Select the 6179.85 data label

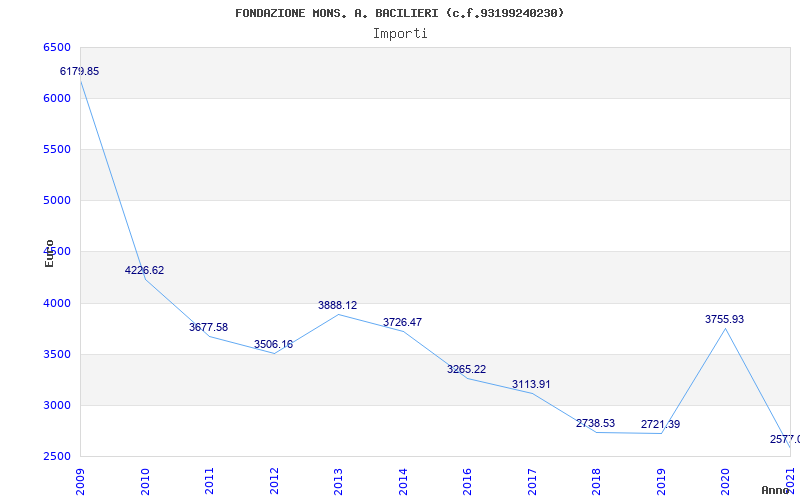tap(80, 71)
